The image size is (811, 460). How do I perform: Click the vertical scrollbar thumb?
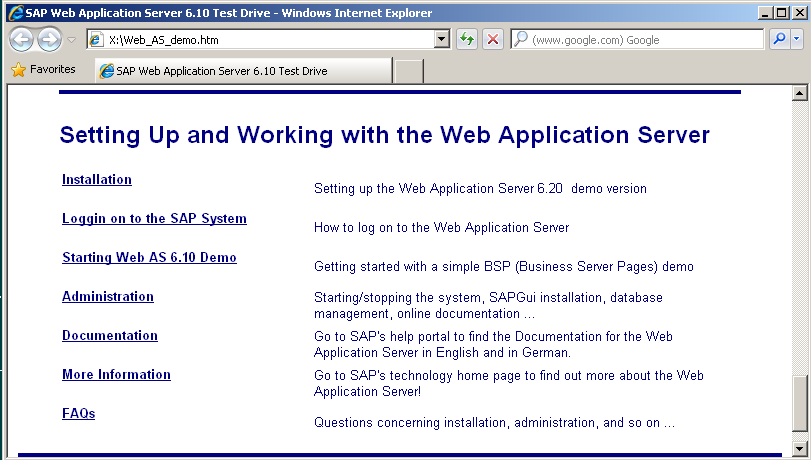[x=800, y=404]
